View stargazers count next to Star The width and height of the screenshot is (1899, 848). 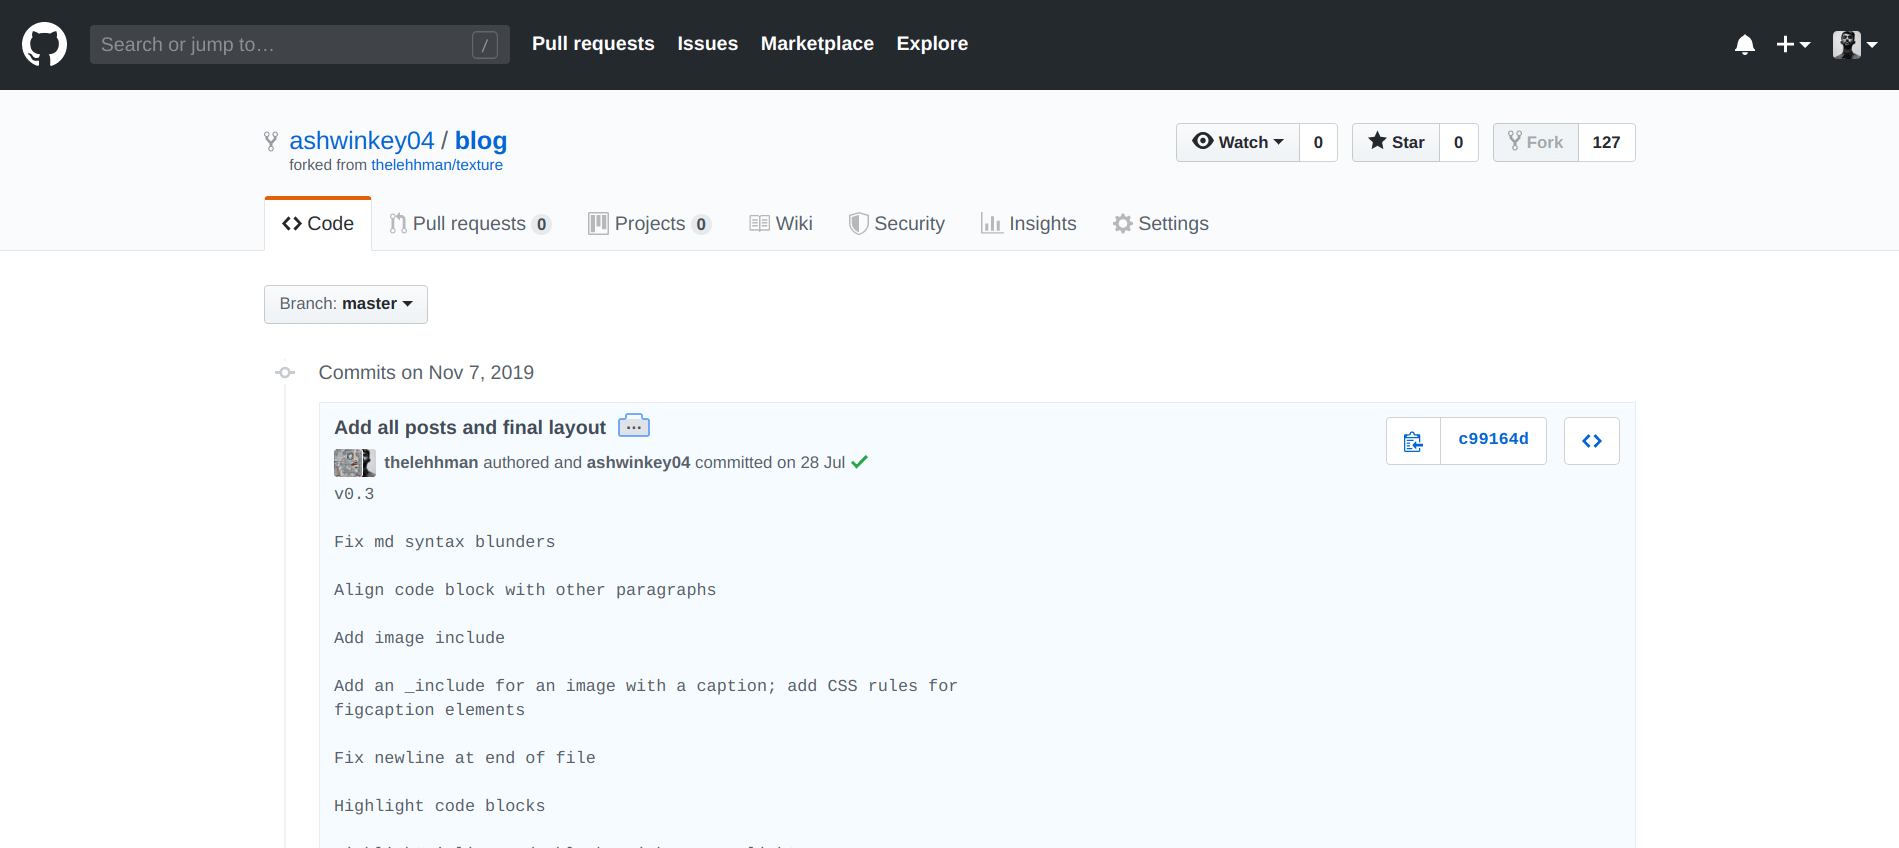[1459, 142]
